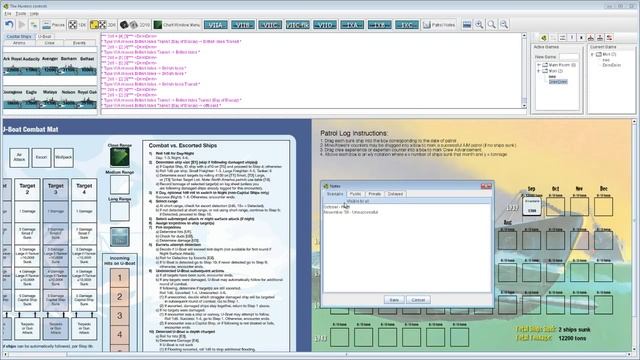Click the Long Range box

pyautogui.click(x=120, y=212)
